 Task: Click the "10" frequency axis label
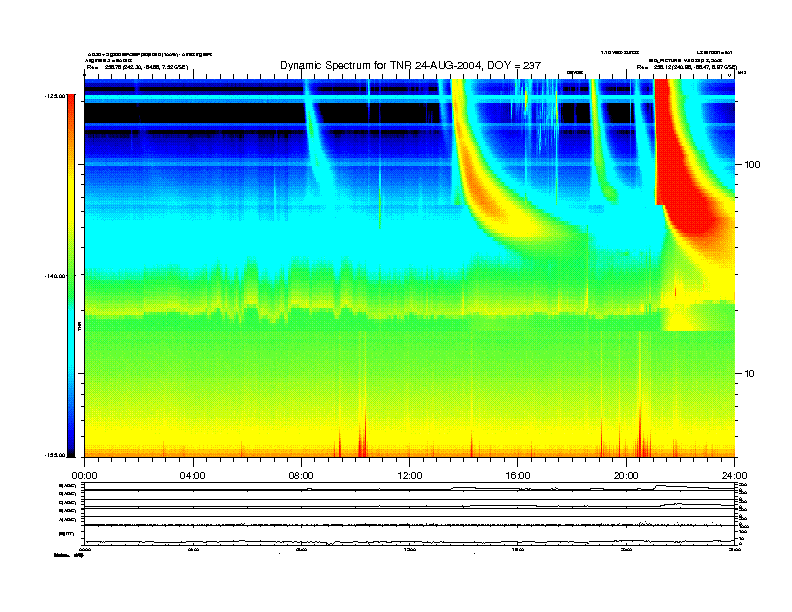pos(750,374)
